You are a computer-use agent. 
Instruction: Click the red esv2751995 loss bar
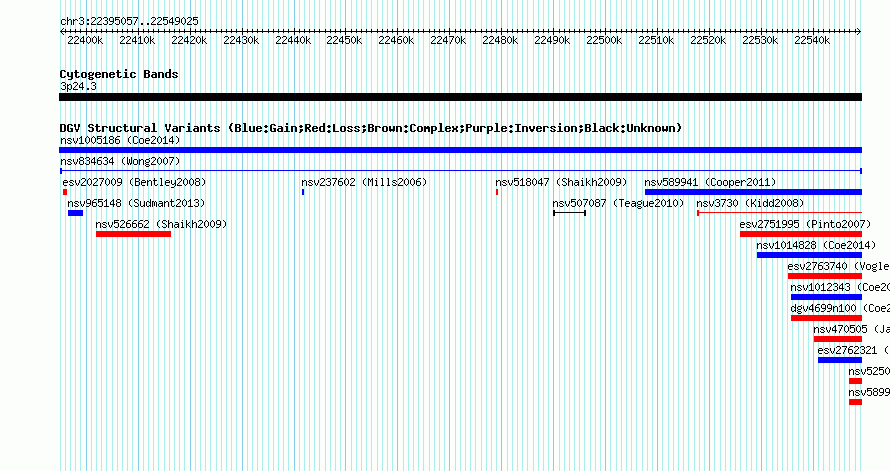[x=801, y=234]
